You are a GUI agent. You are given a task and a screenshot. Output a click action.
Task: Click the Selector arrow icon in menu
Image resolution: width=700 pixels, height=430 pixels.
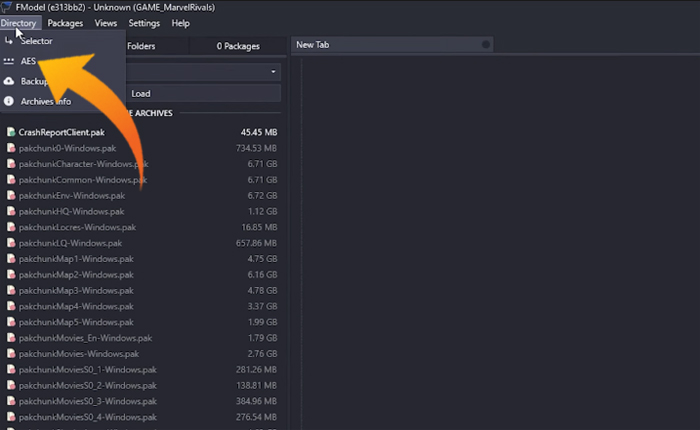click(x=9, y=41)
